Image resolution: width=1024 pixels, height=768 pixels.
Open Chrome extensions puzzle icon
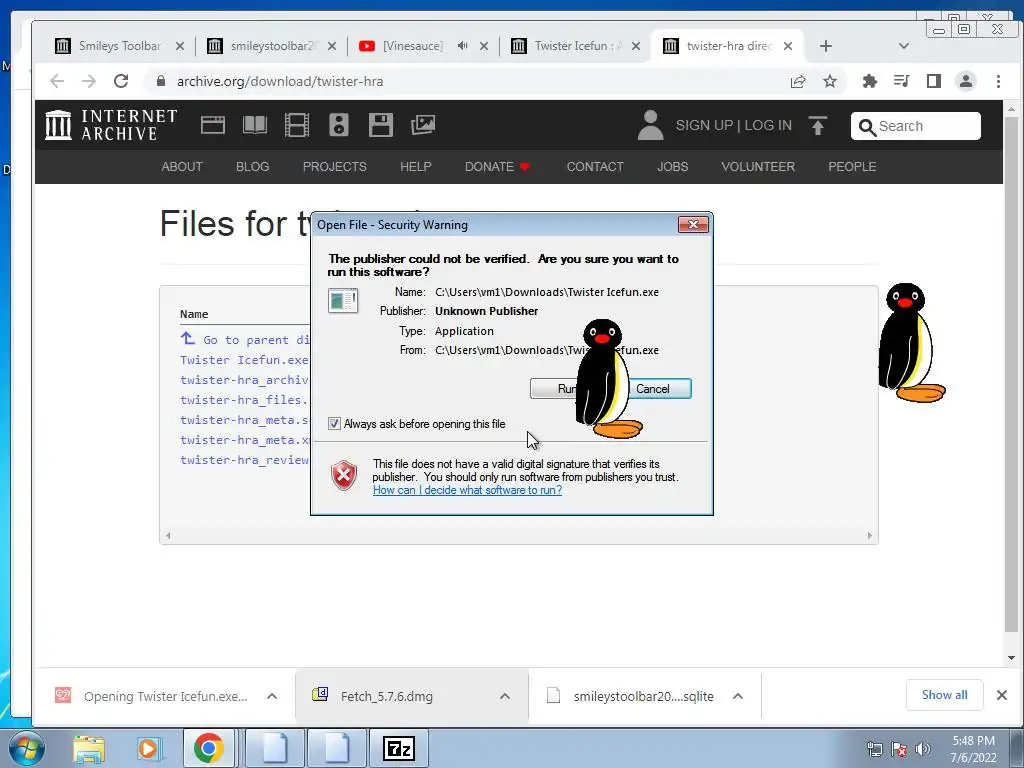pos(869,81)
